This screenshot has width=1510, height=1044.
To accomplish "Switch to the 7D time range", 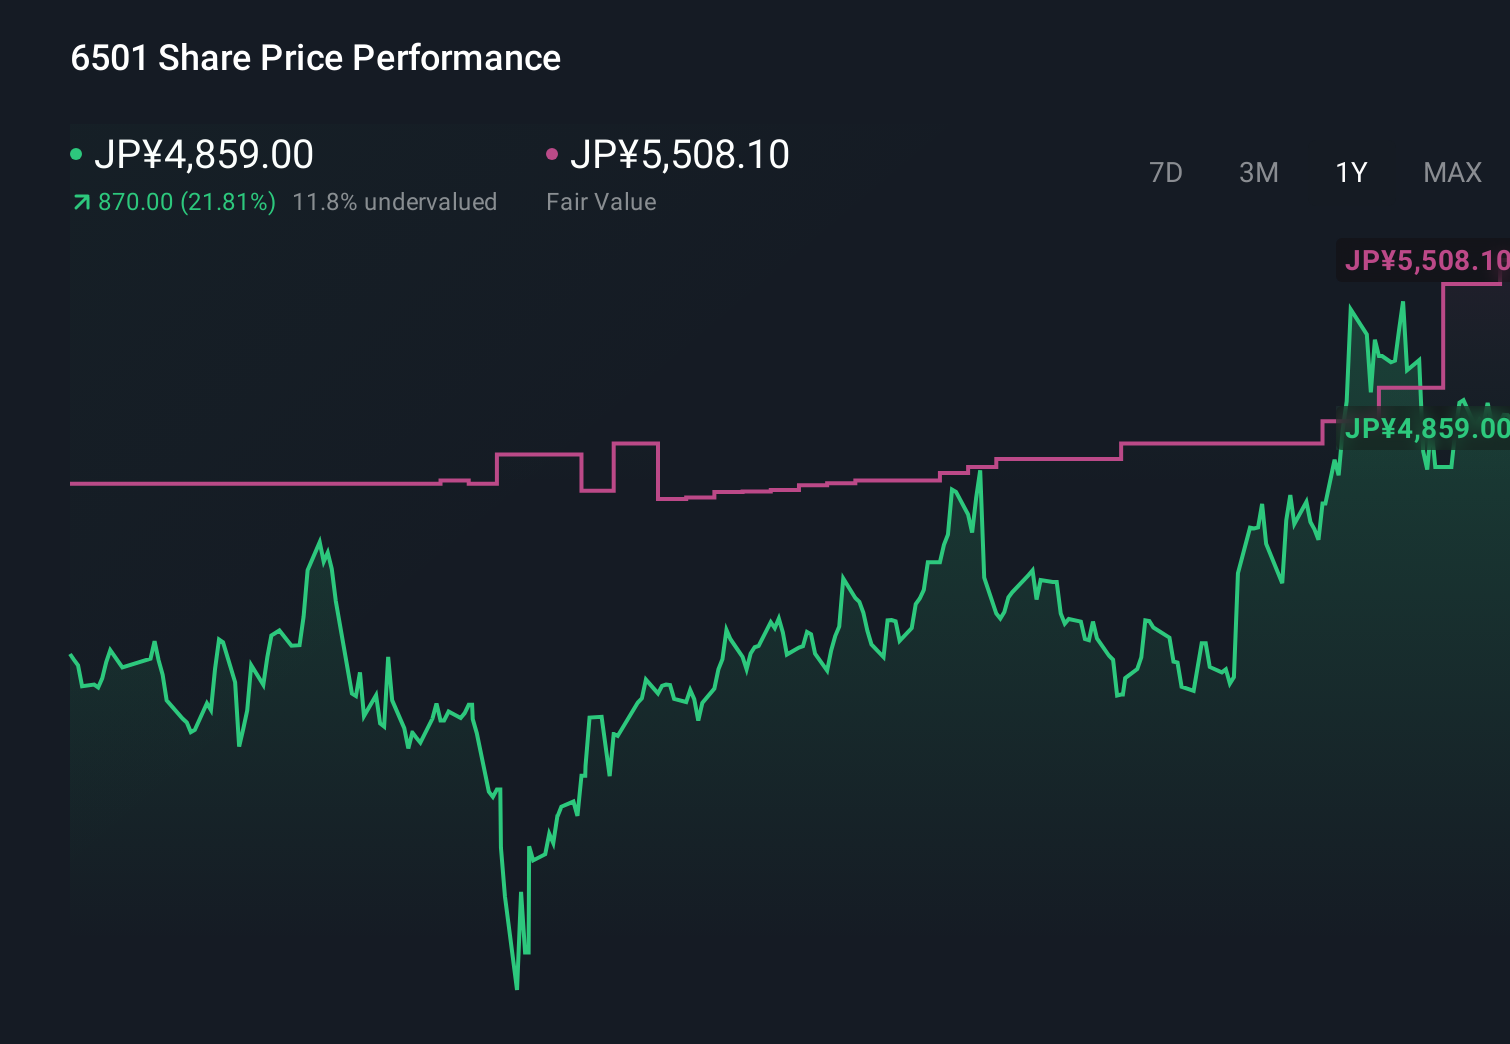I will point(1167,172).
